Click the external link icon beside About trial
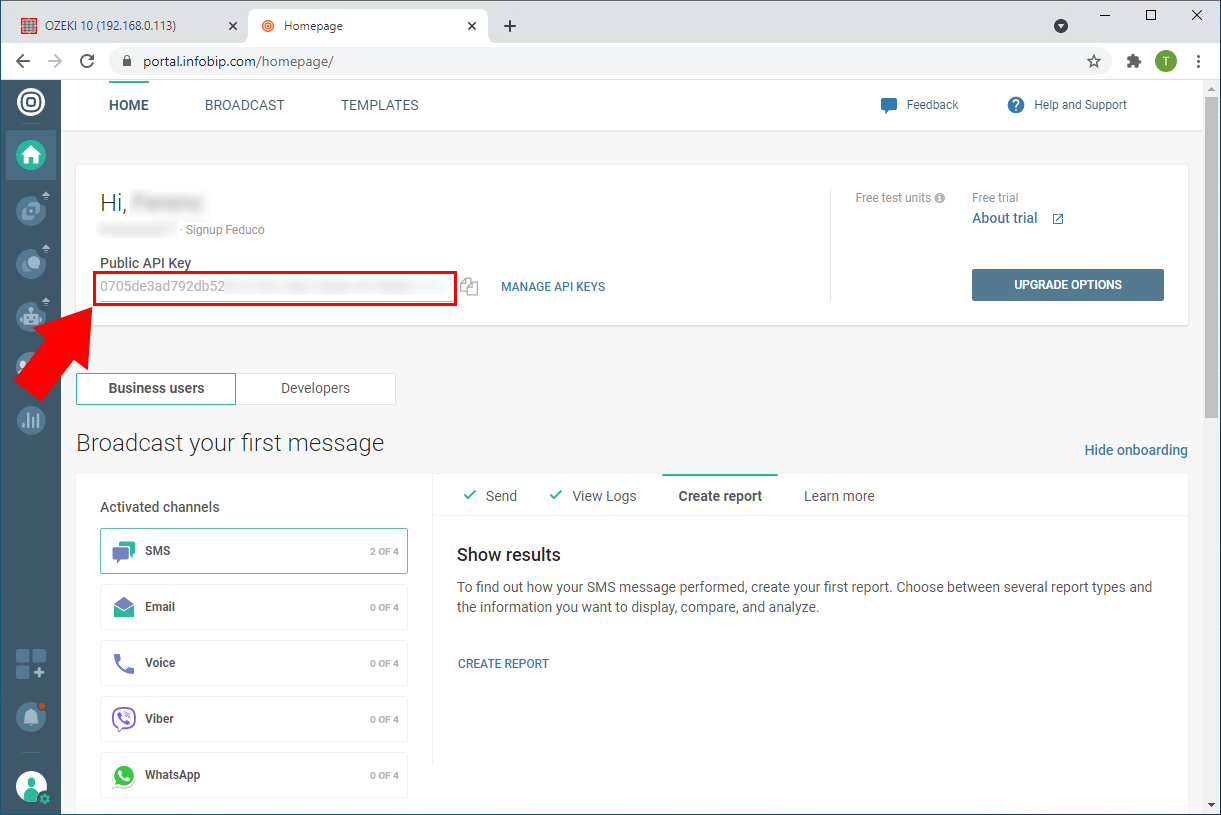Image resolution: width=1221 pixels, height=815 pixels. [x=1058, y=219]
